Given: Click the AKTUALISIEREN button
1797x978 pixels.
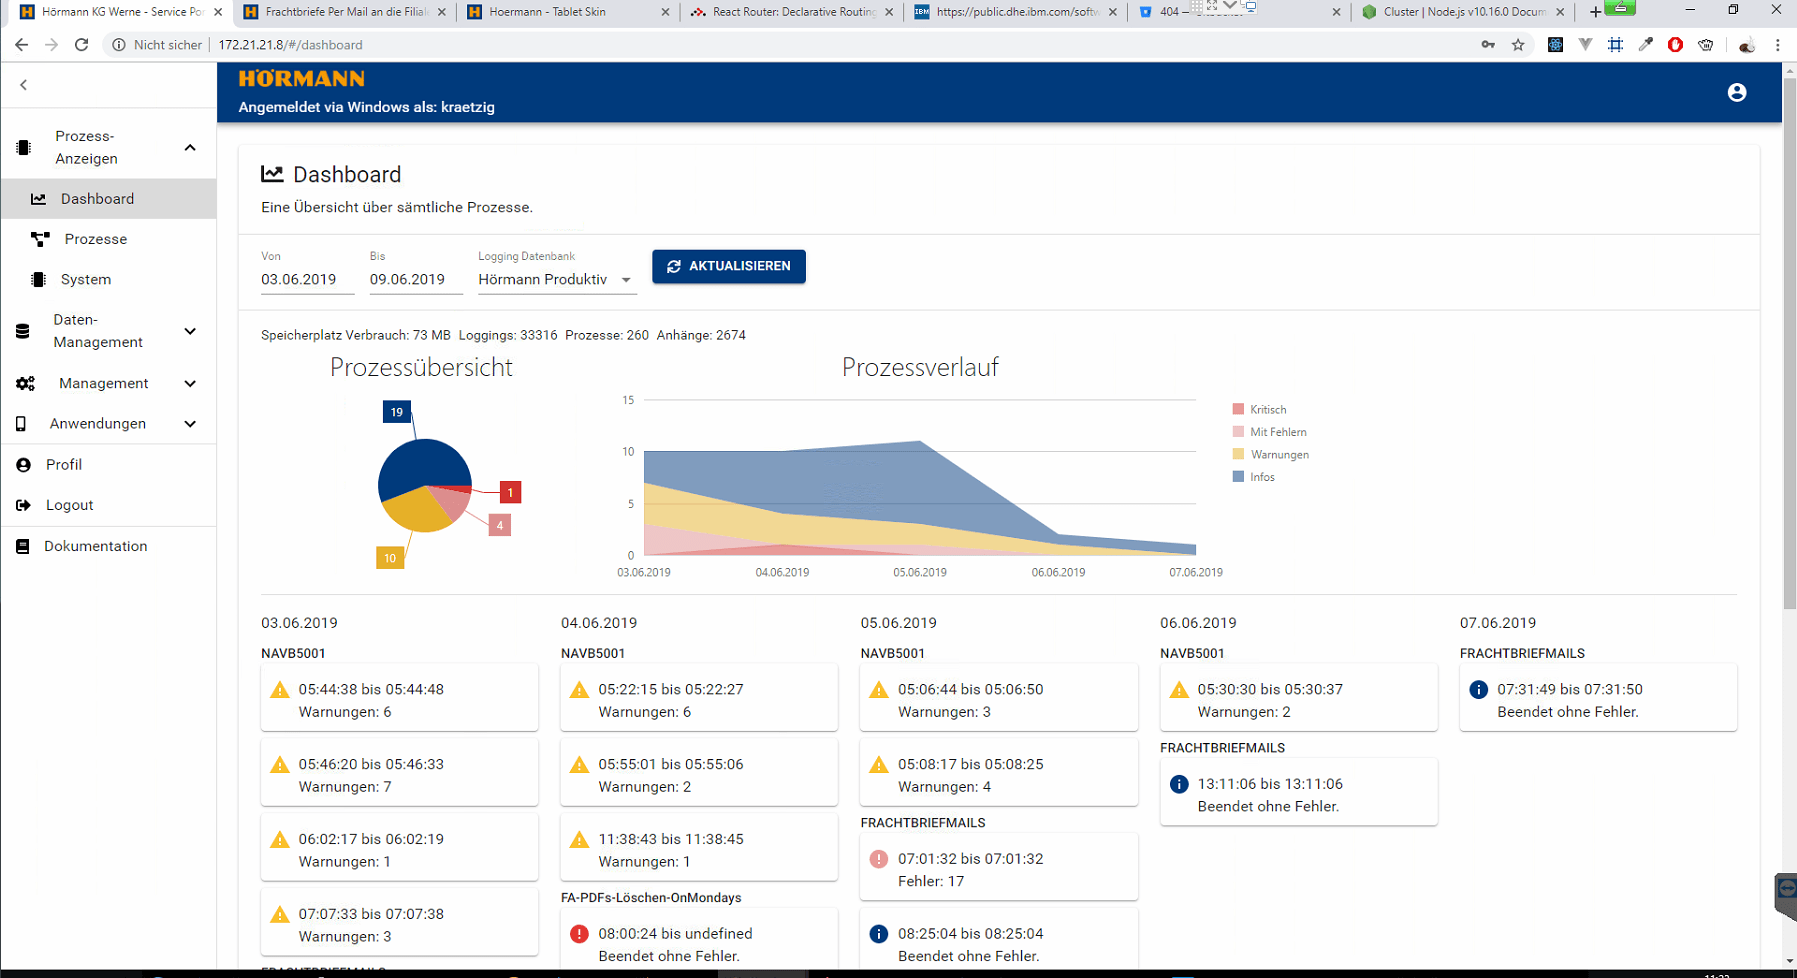Looking at the screenshot, I should pos(729,266).
